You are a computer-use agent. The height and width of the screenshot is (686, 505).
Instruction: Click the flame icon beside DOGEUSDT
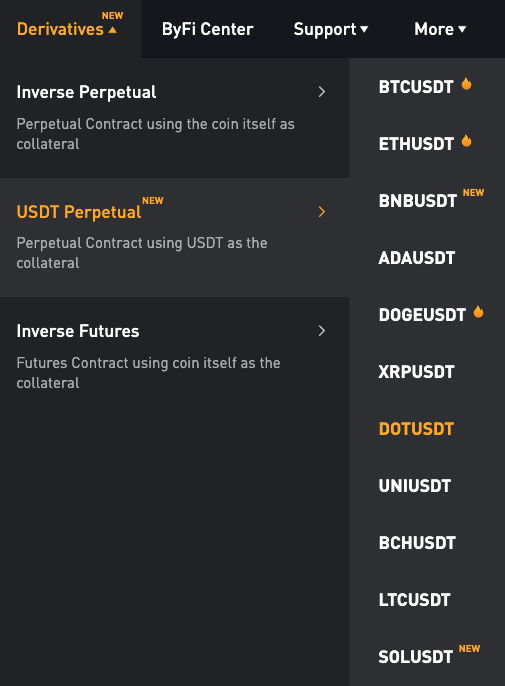coord(478,312)
